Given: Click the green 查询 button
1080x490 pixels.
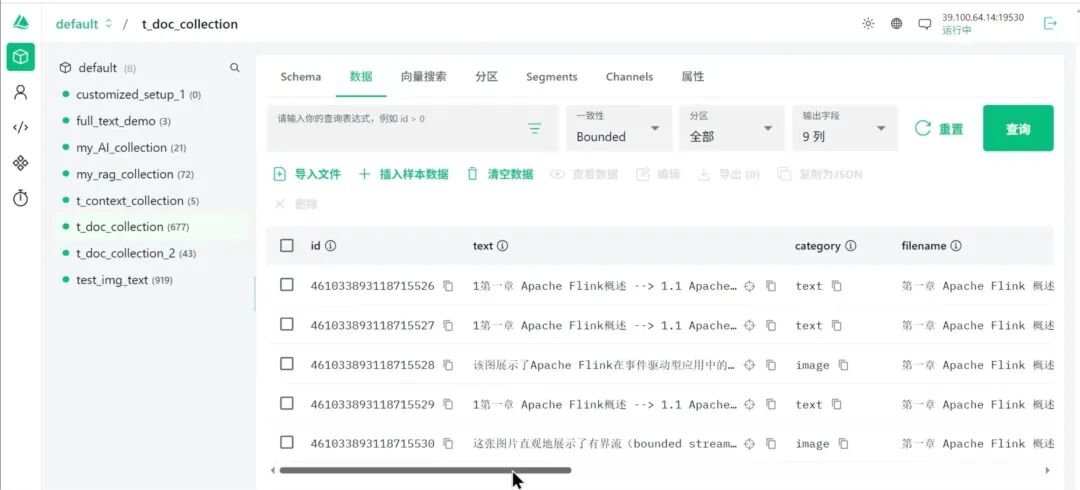Looking at the screenshot, I should click(x=1018, y=128).
